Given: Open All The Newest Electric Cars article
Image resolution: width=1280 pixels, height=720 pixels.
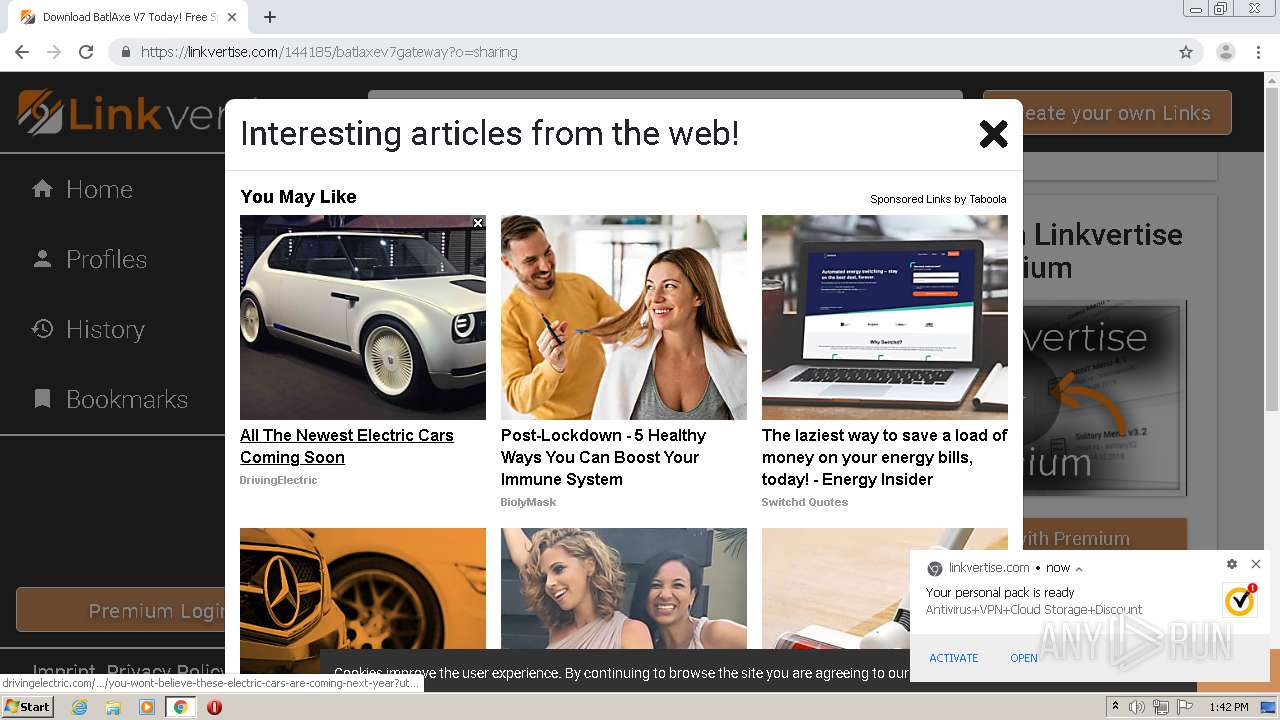Looking at the screenshot, I should (347, 446).
